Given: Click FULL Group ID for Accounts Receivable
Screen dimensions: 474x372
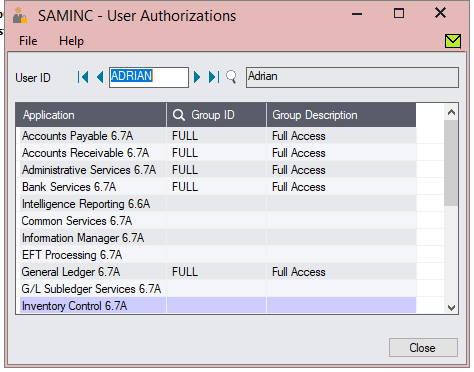Looking at the screenshot, I should pyautogui.click(x=185, y=153).
